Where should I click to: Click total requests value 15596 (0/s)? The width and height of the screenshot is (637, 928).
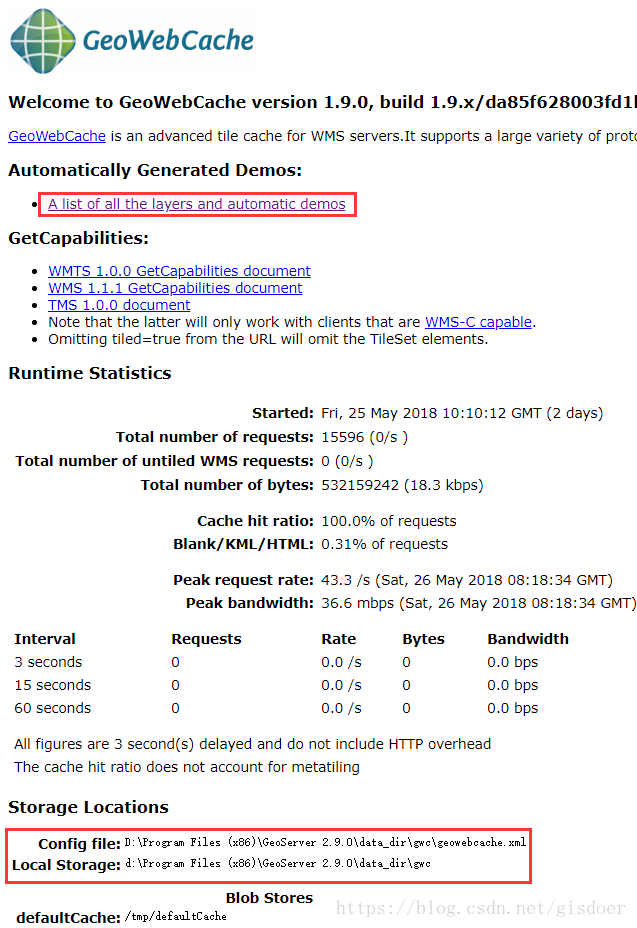(365, 437)
